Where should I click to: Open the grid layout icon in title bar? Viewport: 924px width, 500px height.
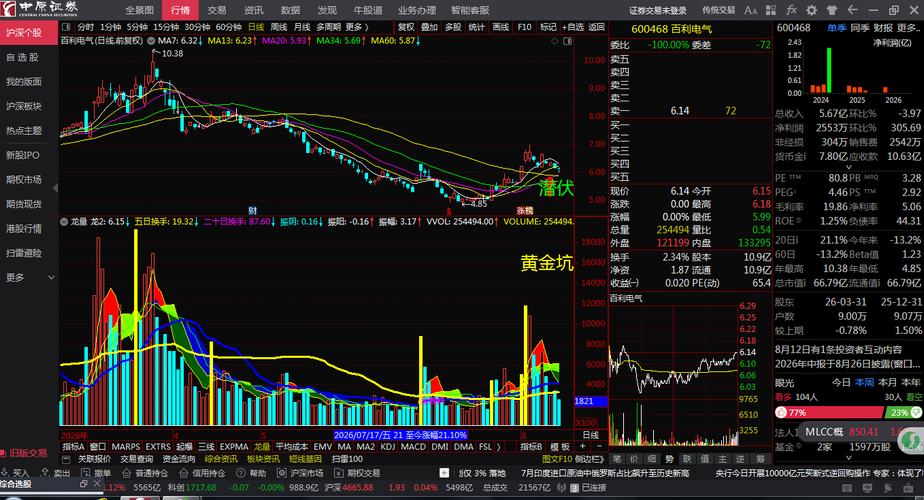pos(771,10)
